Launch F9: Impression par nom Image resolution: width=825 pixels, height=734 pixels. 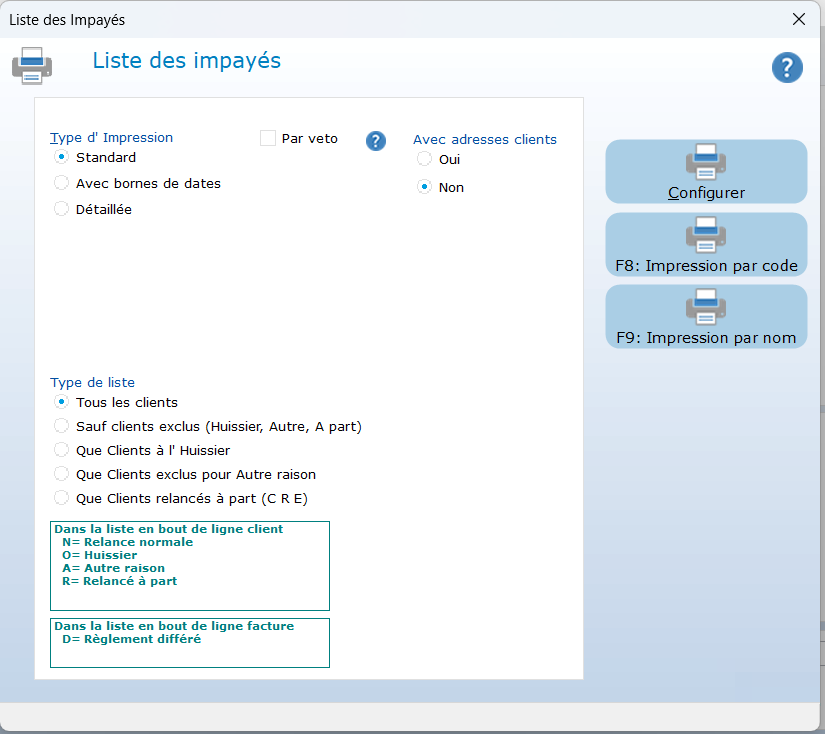pyautogui.click(x=706, y=316)
